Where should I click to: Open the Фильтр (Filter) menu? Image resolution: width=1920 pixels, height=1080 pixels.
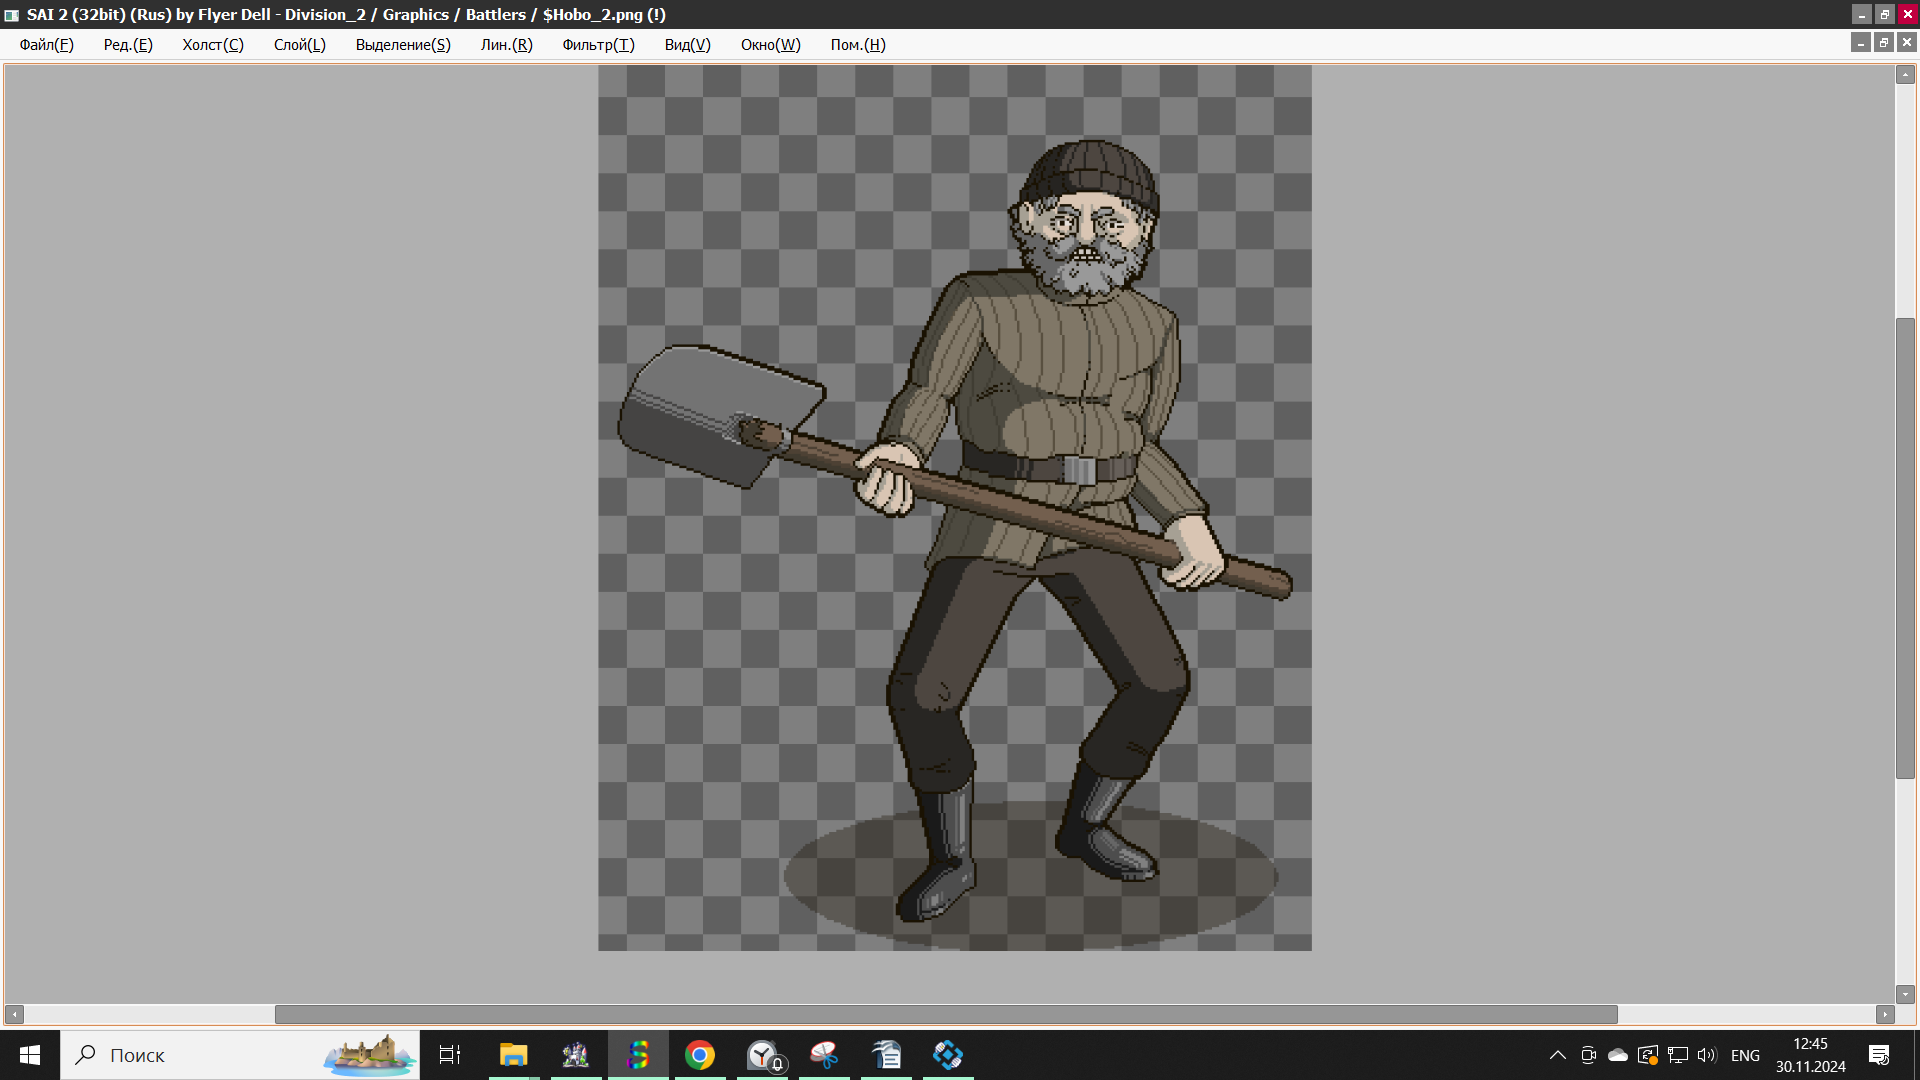coord(598,45)
